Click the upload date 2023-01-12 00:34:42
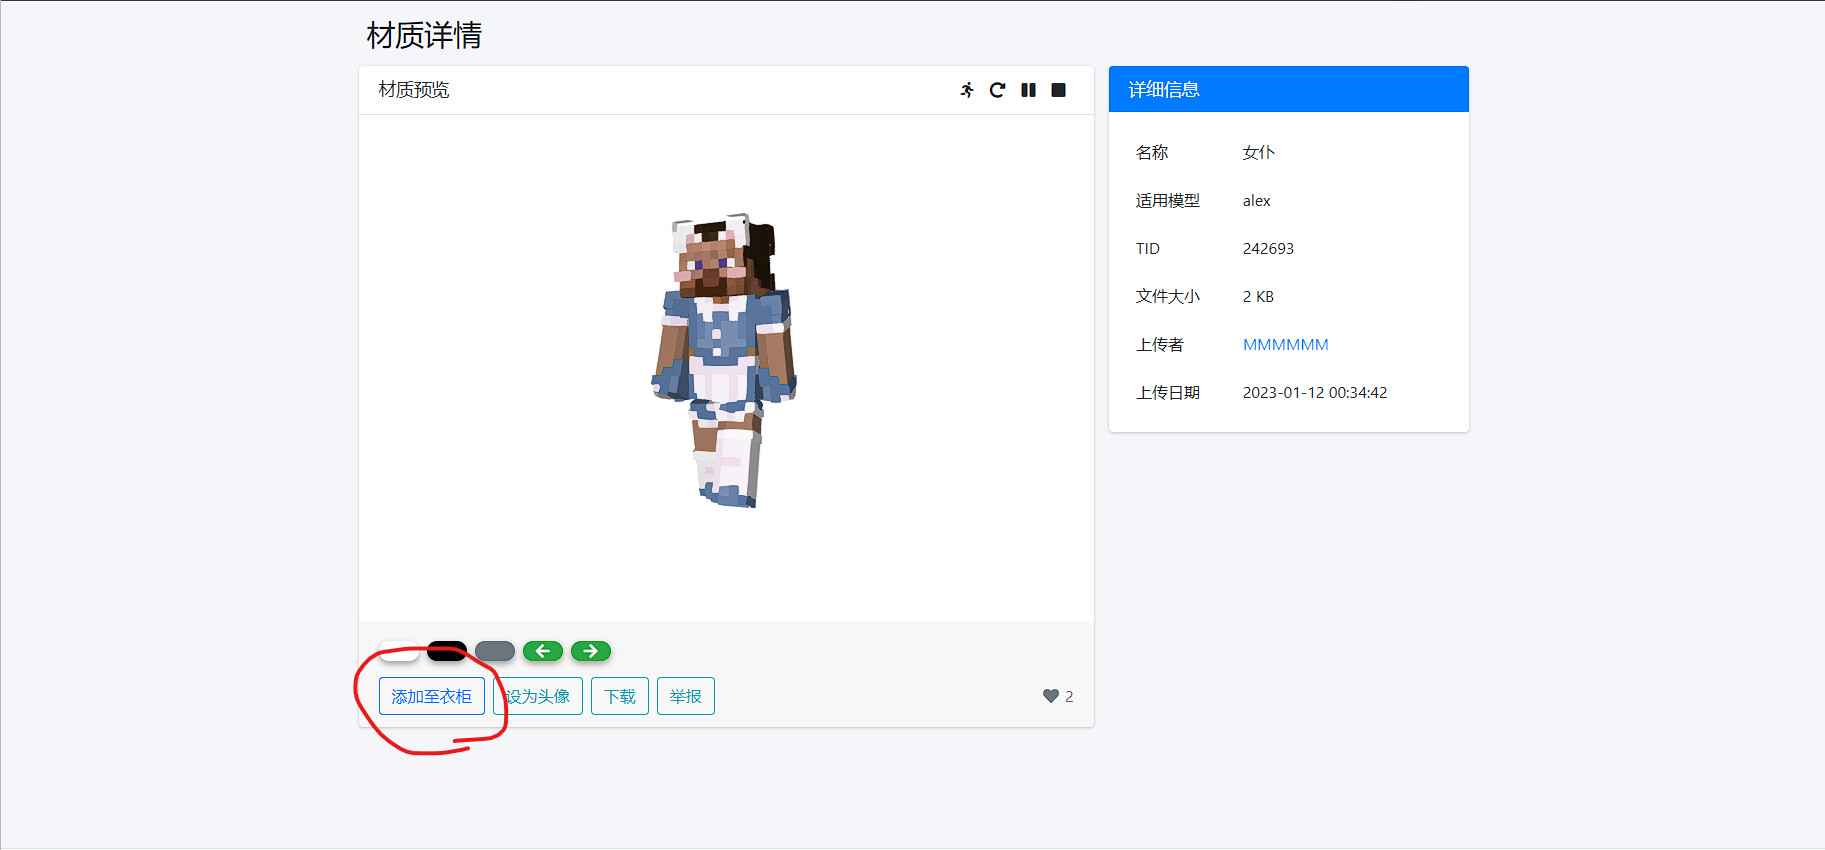The image size is (1825, 850). 1315,392
